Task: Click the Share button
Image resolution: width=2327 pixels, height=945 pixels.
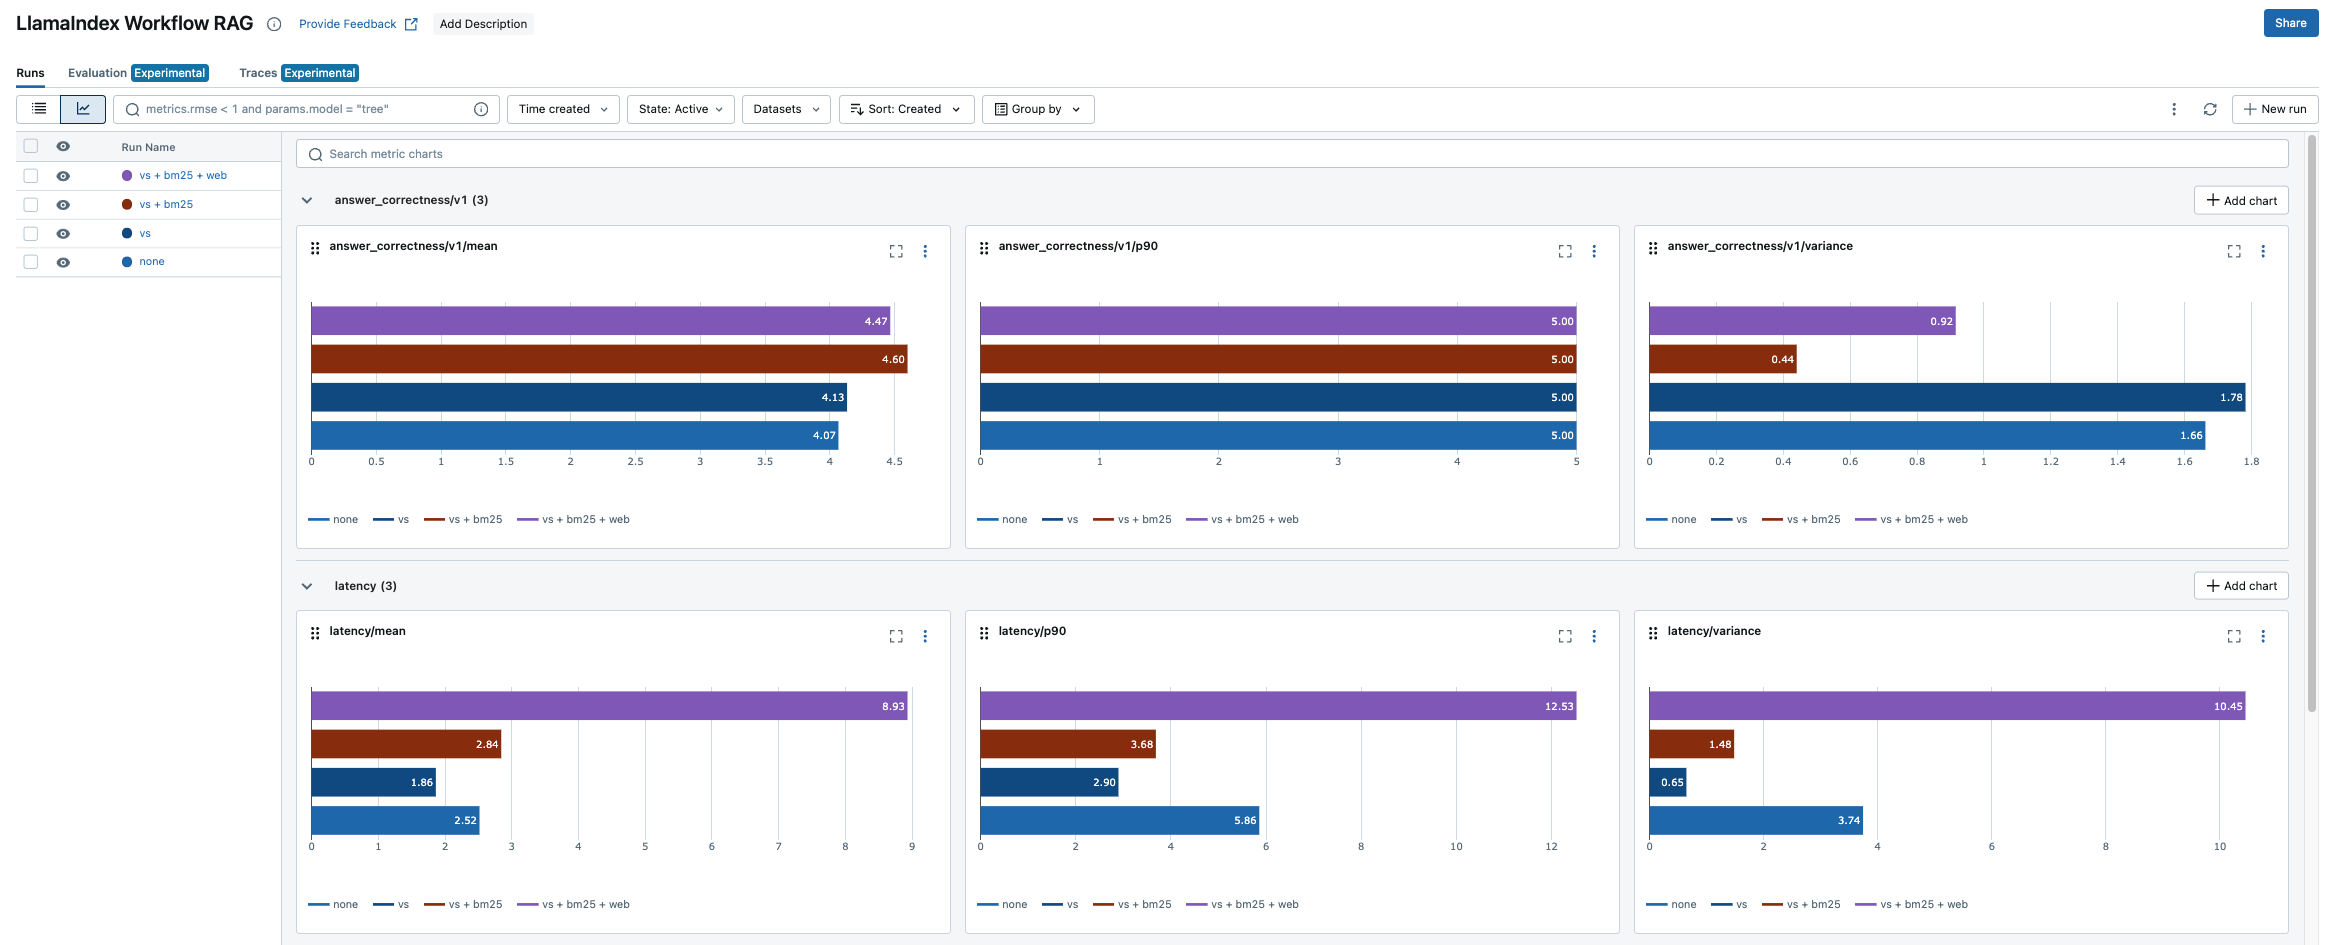Action: click(x=2290, y=23)
